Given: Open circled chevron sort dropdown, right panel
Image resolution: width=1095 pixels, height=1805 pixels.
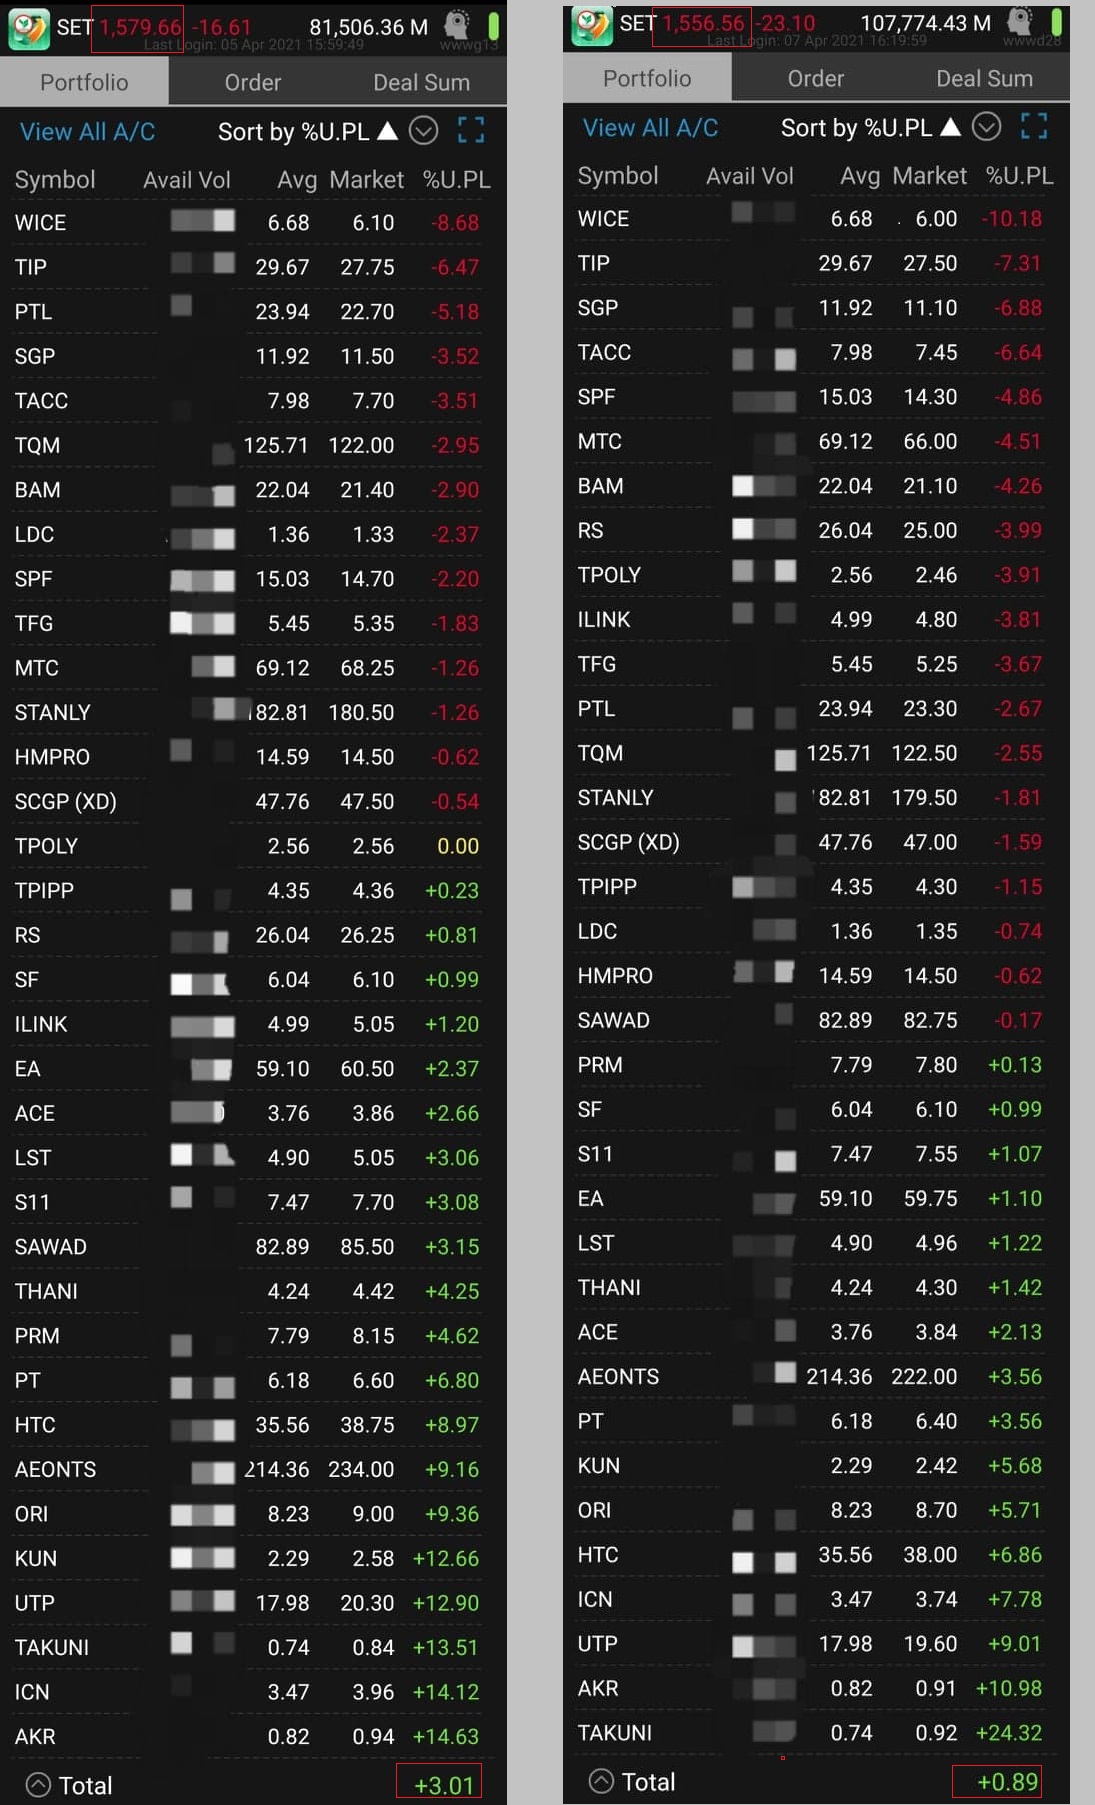Looking at the screenshot, I should point(987,126).
